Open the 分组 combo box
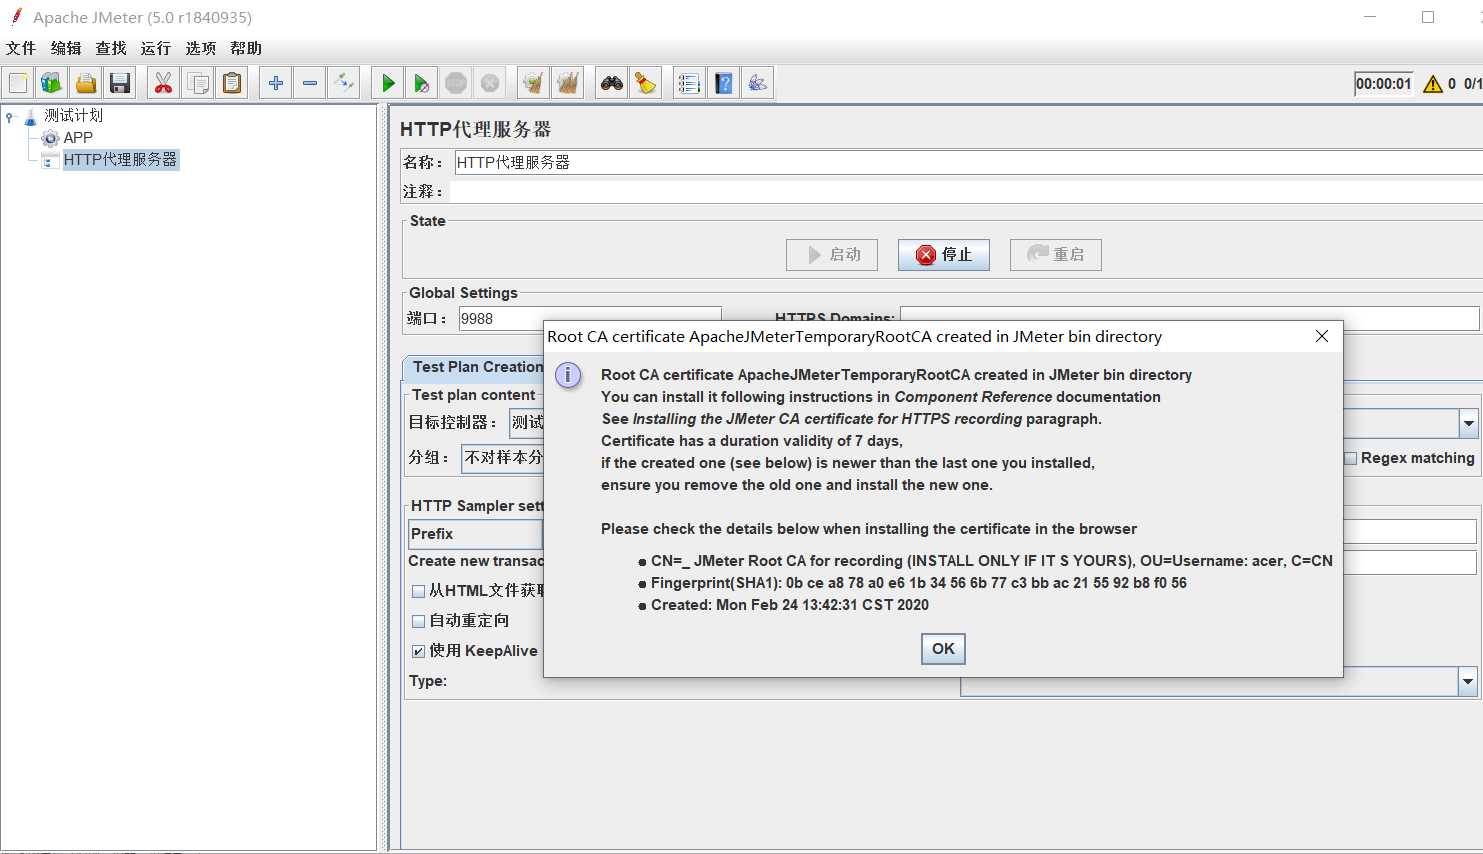 [x=502, y=458]
